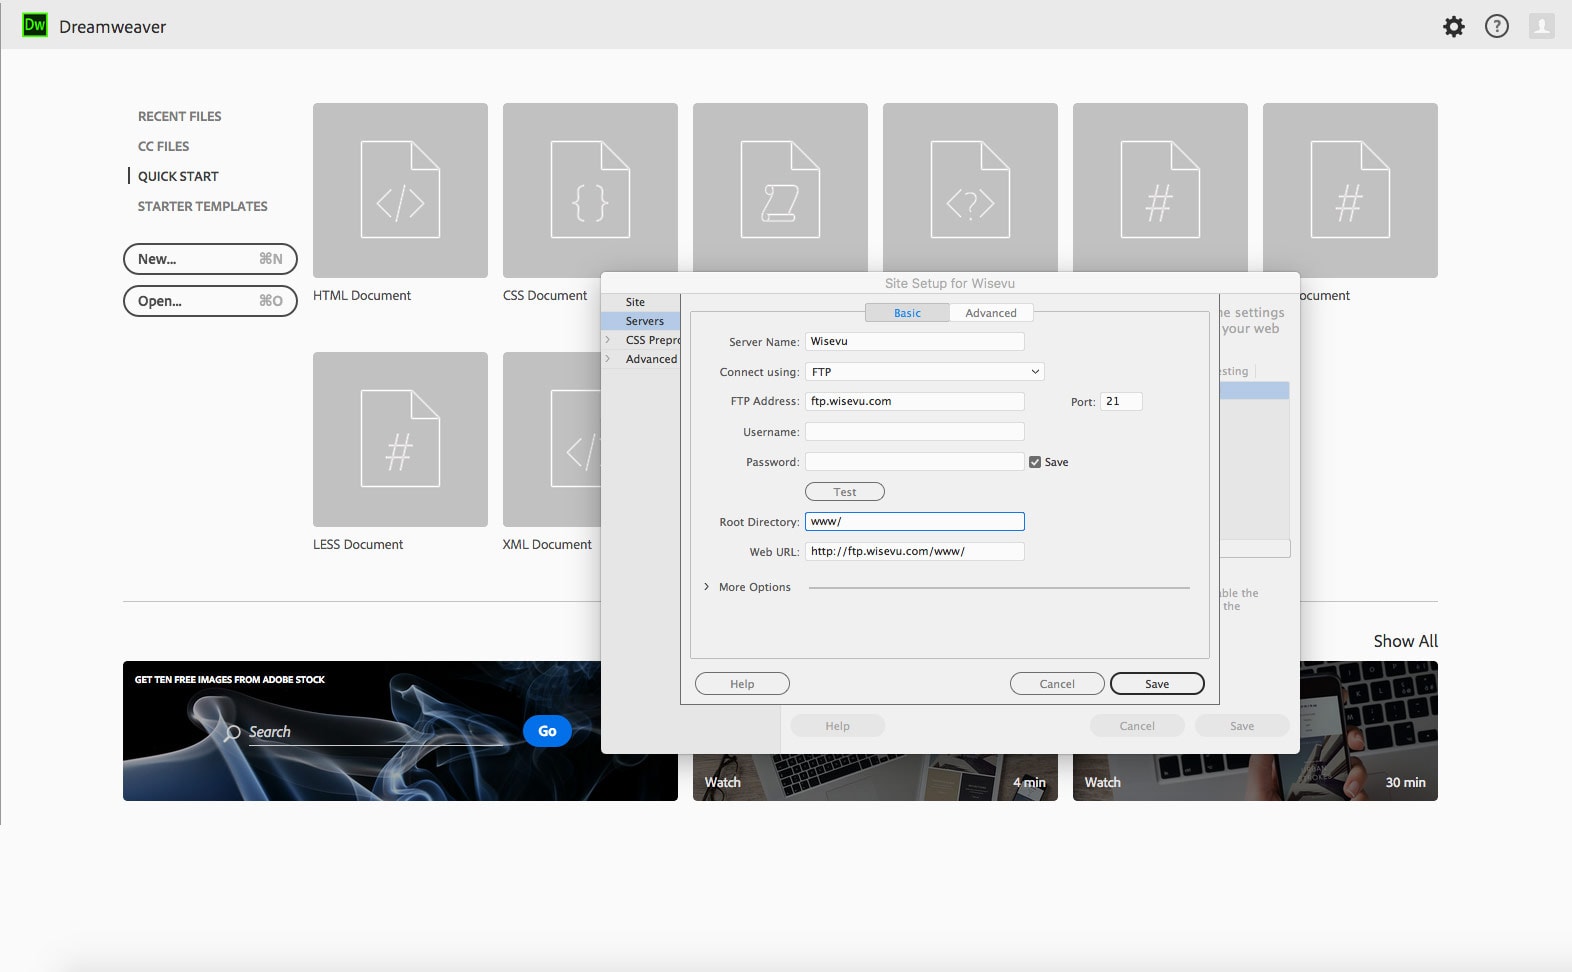Click the Adobe Stock Search field
This screenshot has height=972, width=1572.
tap(375, 732)
